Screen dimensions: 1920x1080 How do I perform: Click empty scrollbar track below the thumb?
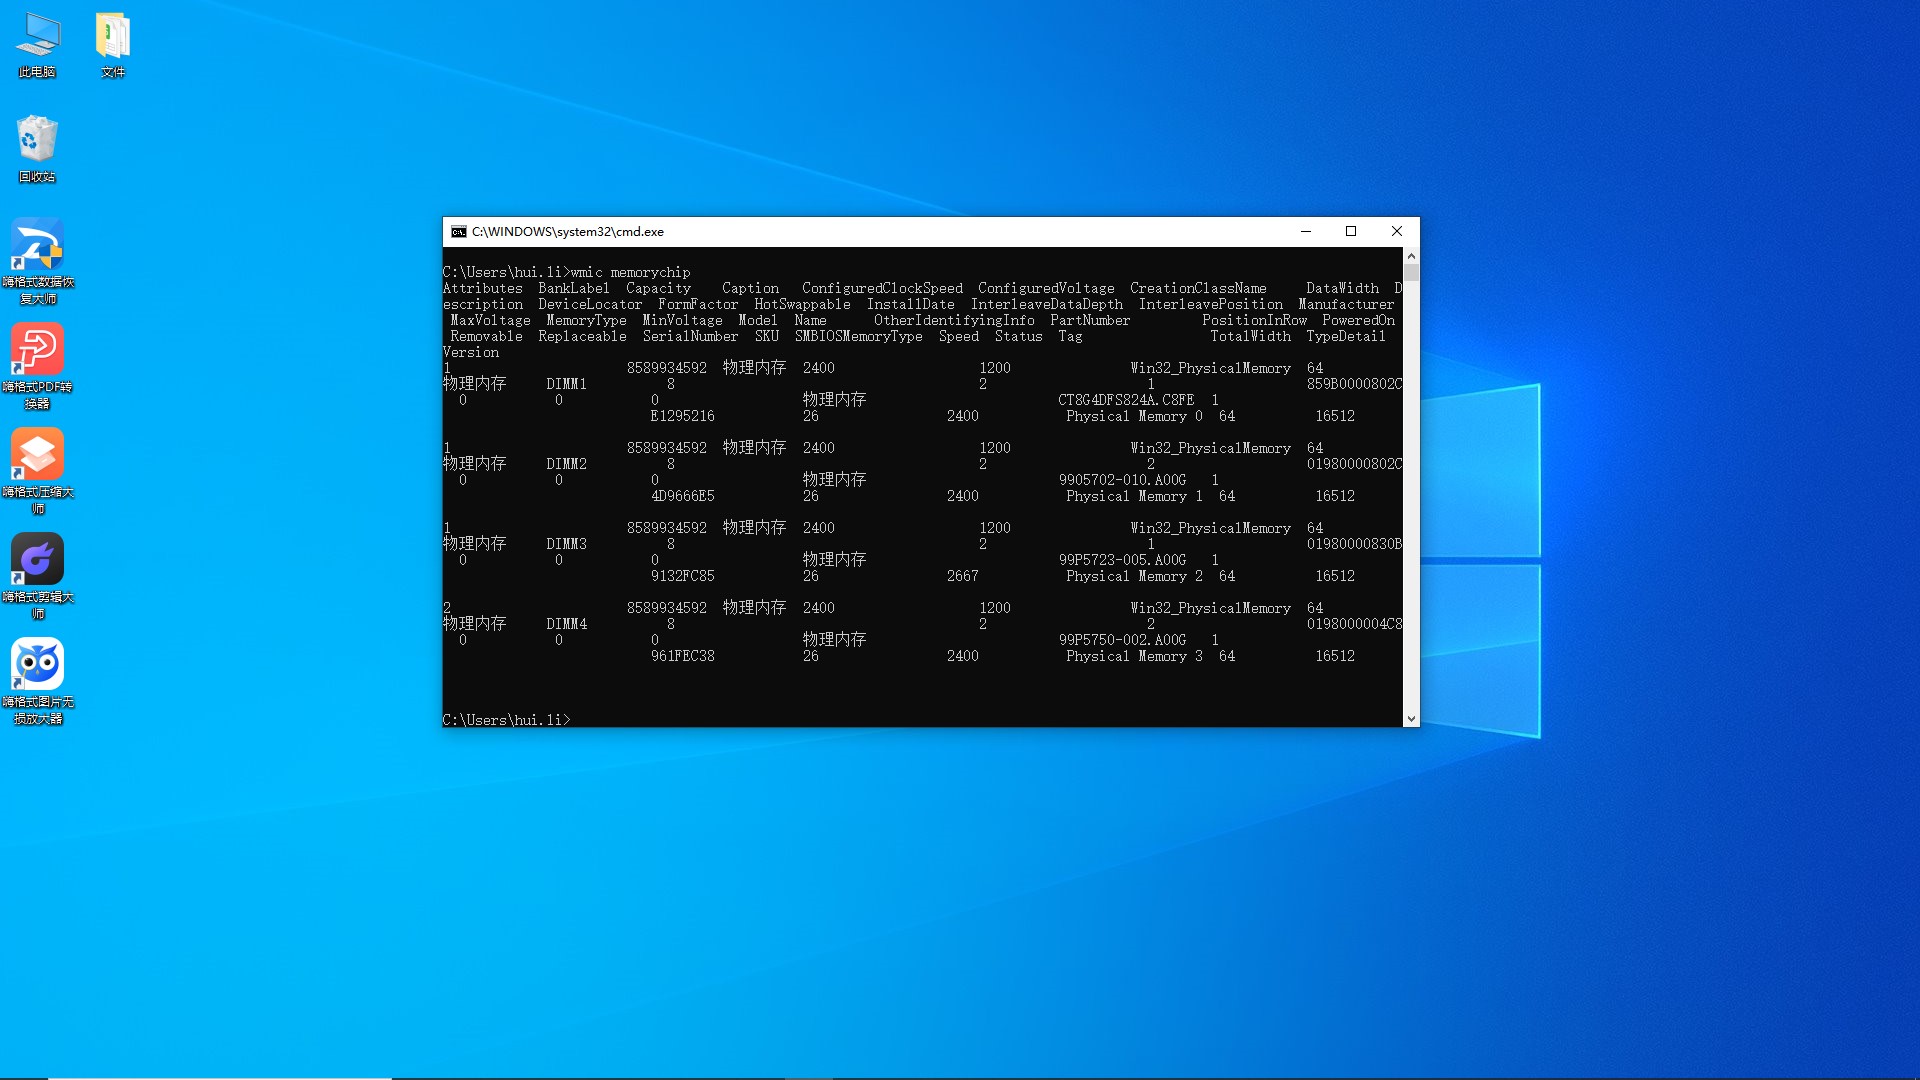[x=1411, y=500]
